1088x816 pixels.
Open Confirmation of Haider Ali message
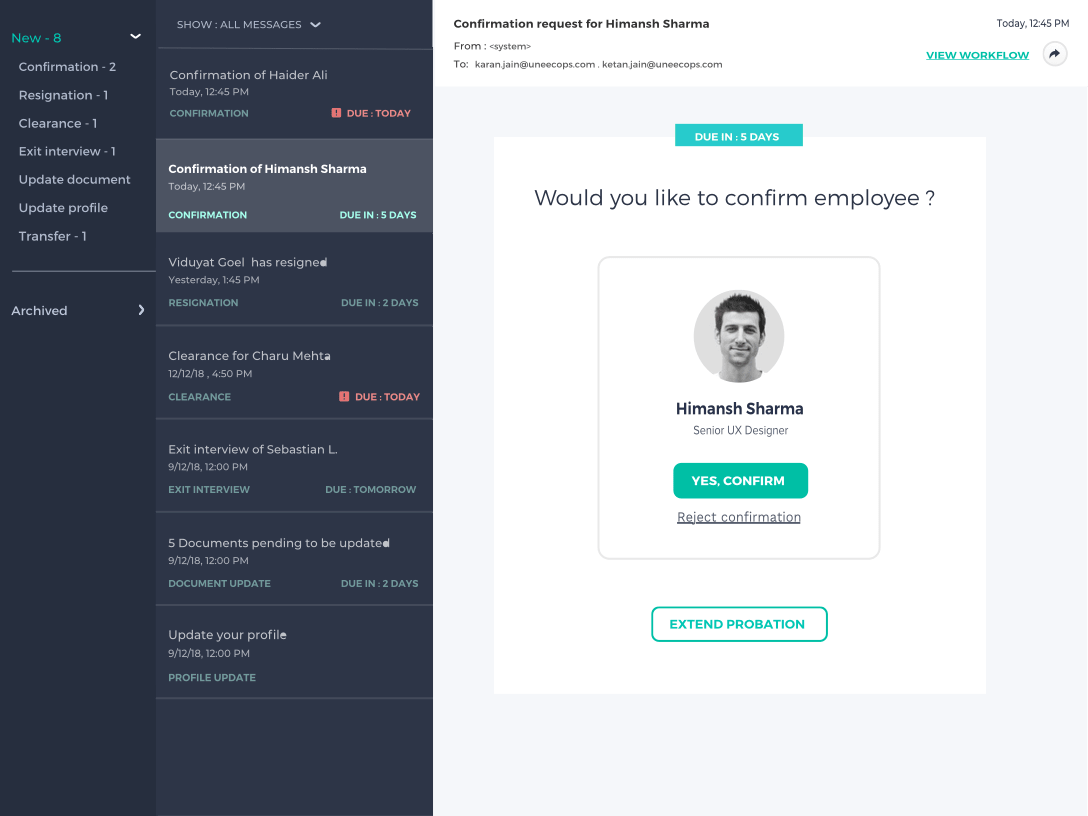[294, 94]
